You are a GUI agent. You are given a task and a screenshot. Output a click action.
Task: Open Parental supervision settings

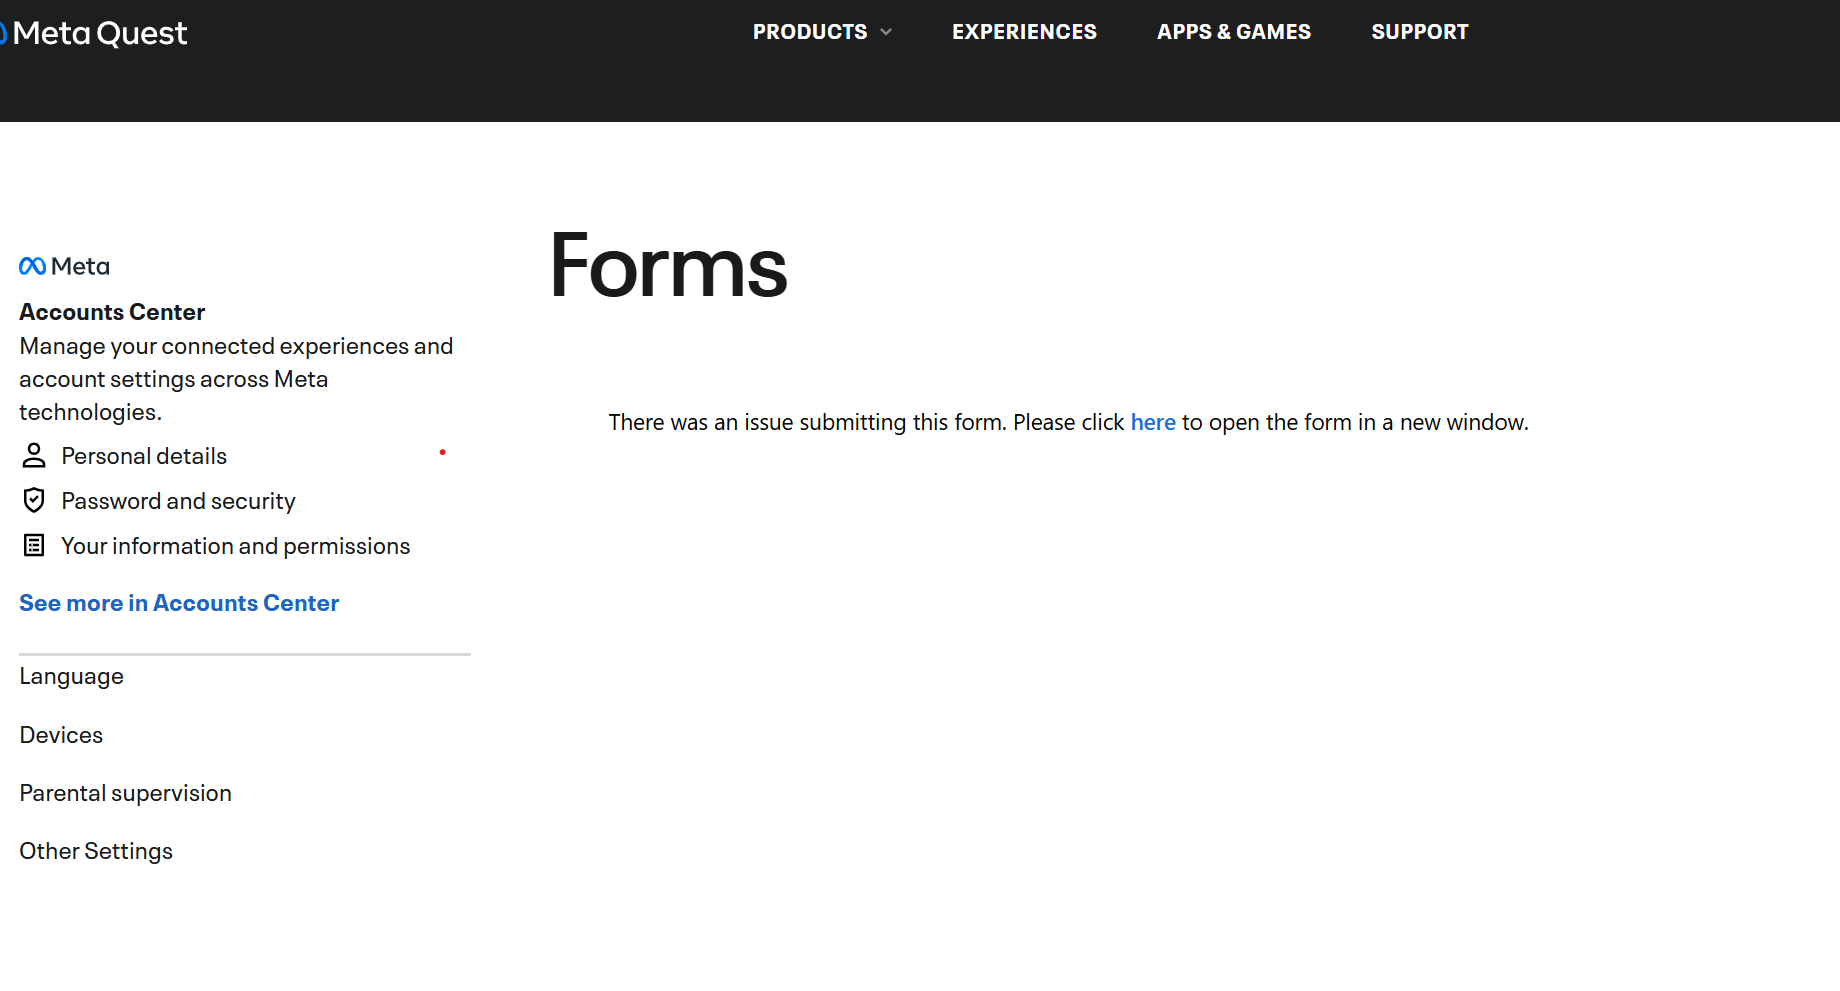[x=125, y=793]
